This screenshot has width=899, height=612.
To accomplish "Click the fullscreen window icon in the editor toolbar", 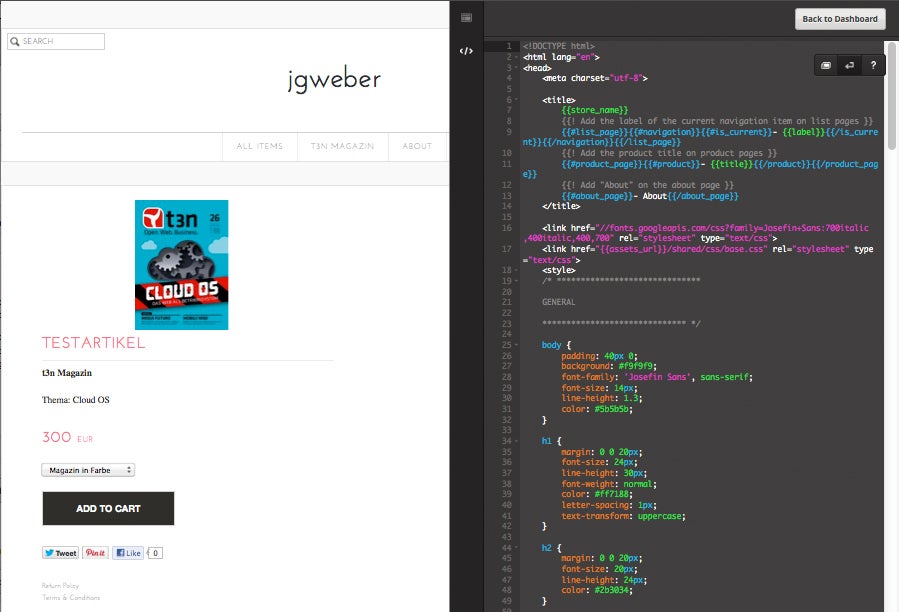I will pos(826,65).
